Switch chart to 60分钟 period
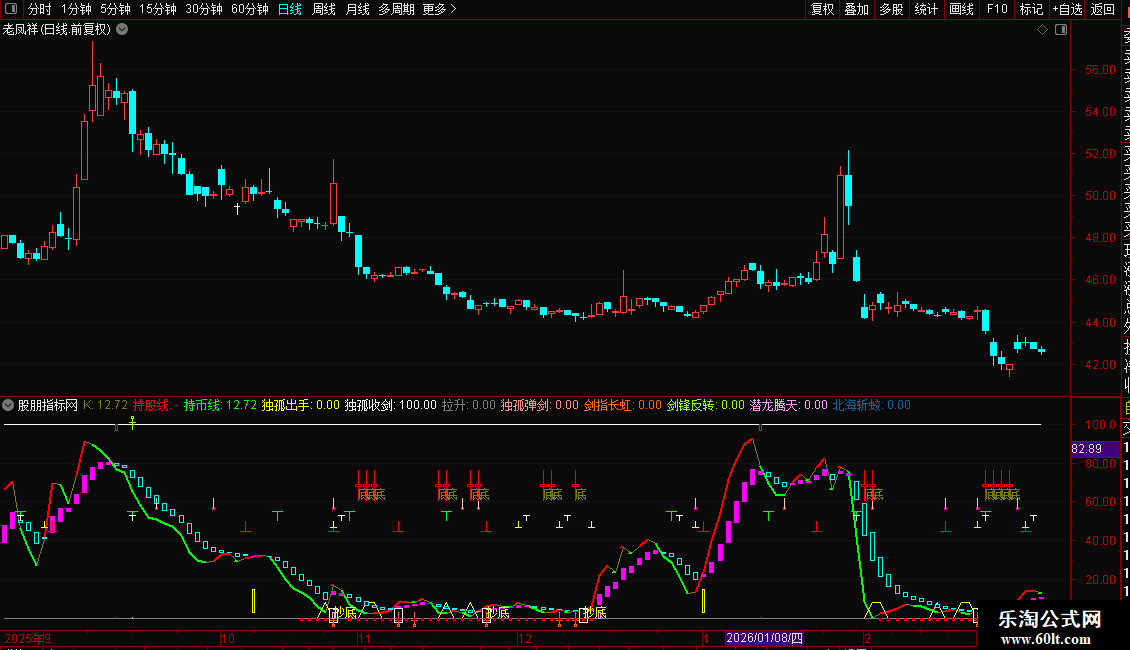The height and width of the screenshot is (650, 1130). coord(249,9)
